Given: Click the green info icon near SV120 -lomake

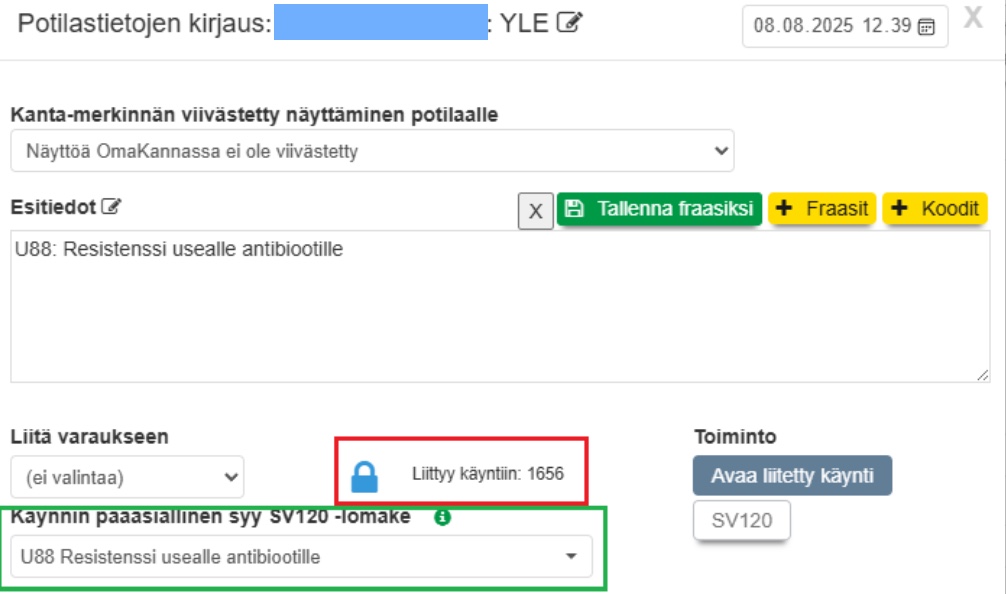Looking at the screenshot, I should 442,517.
